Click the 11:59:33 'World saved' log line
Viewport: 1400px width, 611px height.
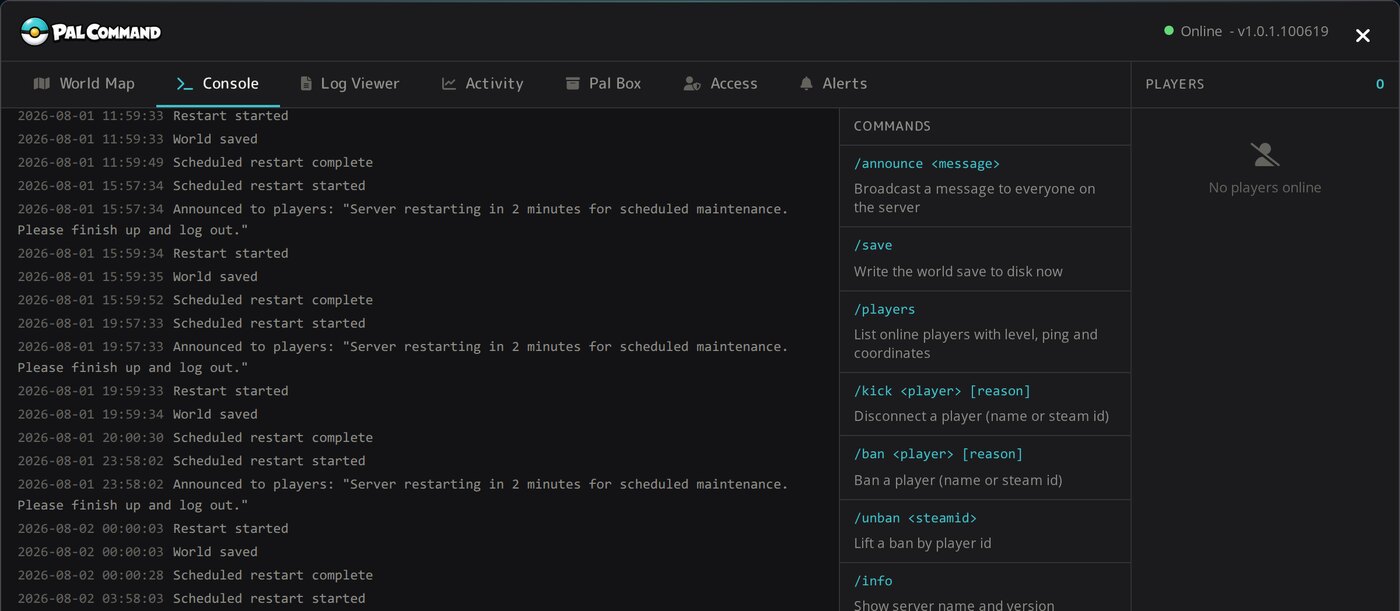tap(137, 139)
